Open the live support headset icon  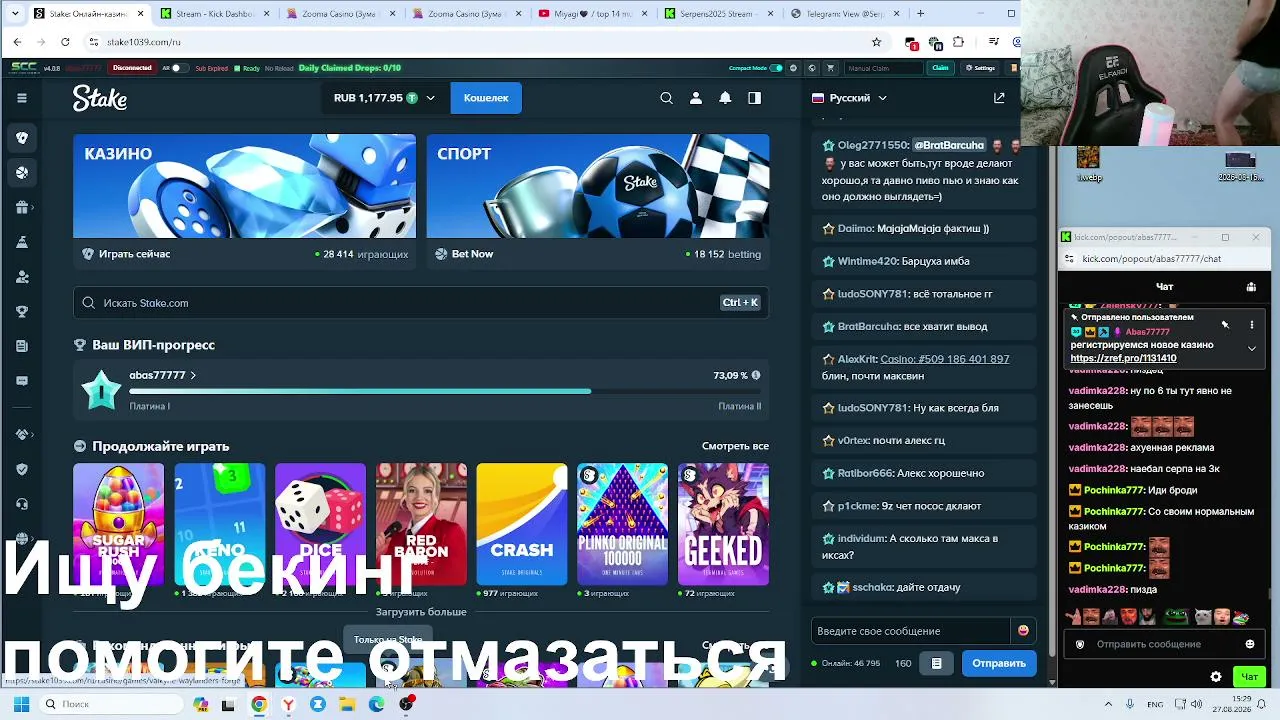point(22,504)
